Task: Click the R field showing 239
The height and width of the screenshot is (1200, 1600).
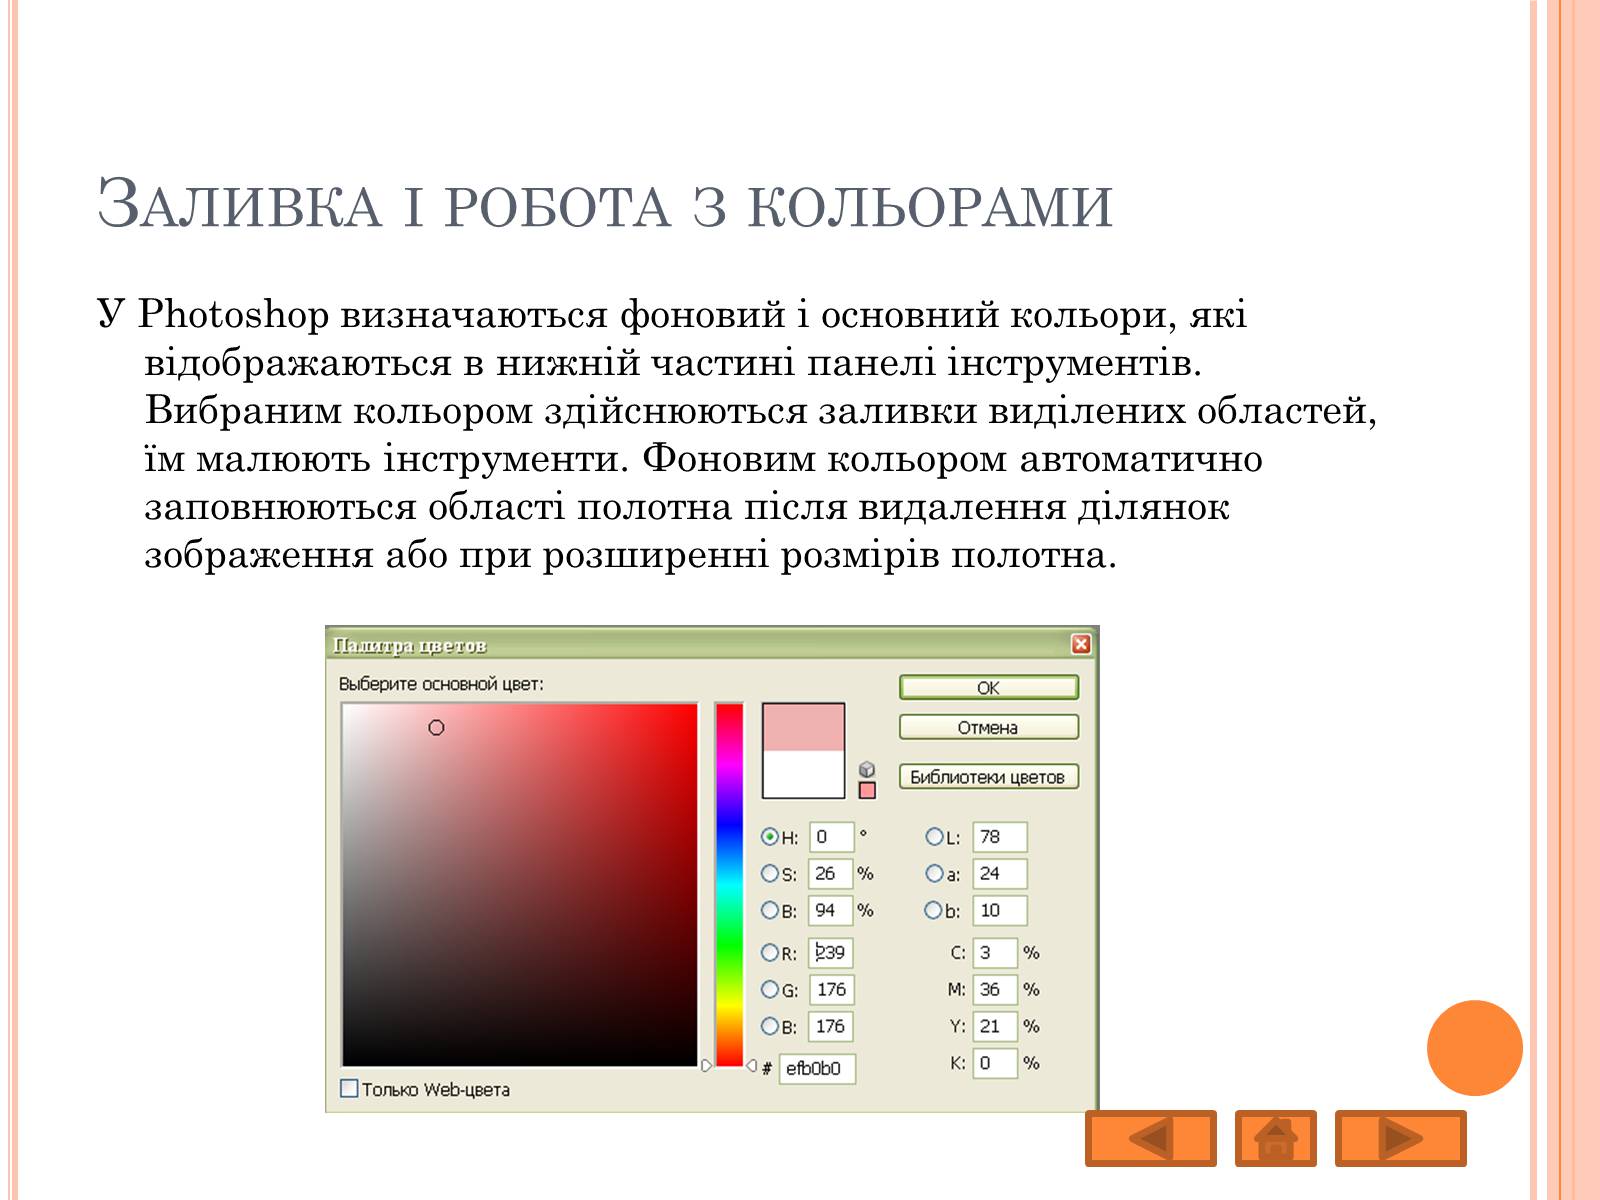Action: (831, 952)
